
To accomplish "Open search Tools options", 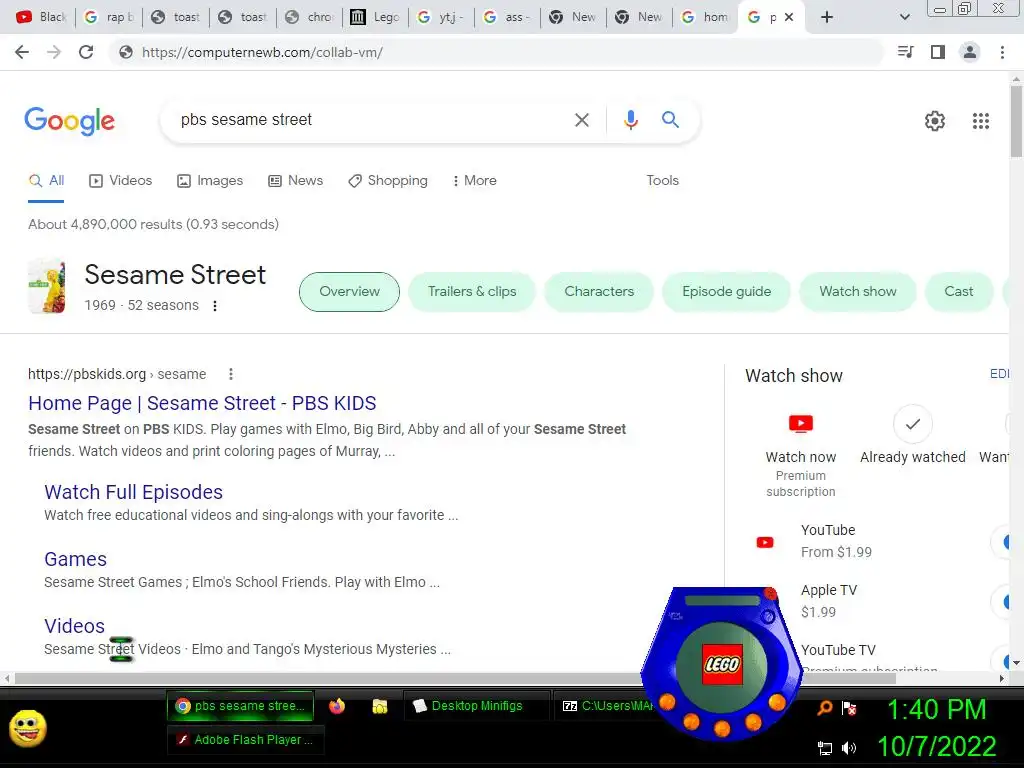I will 662,181.
